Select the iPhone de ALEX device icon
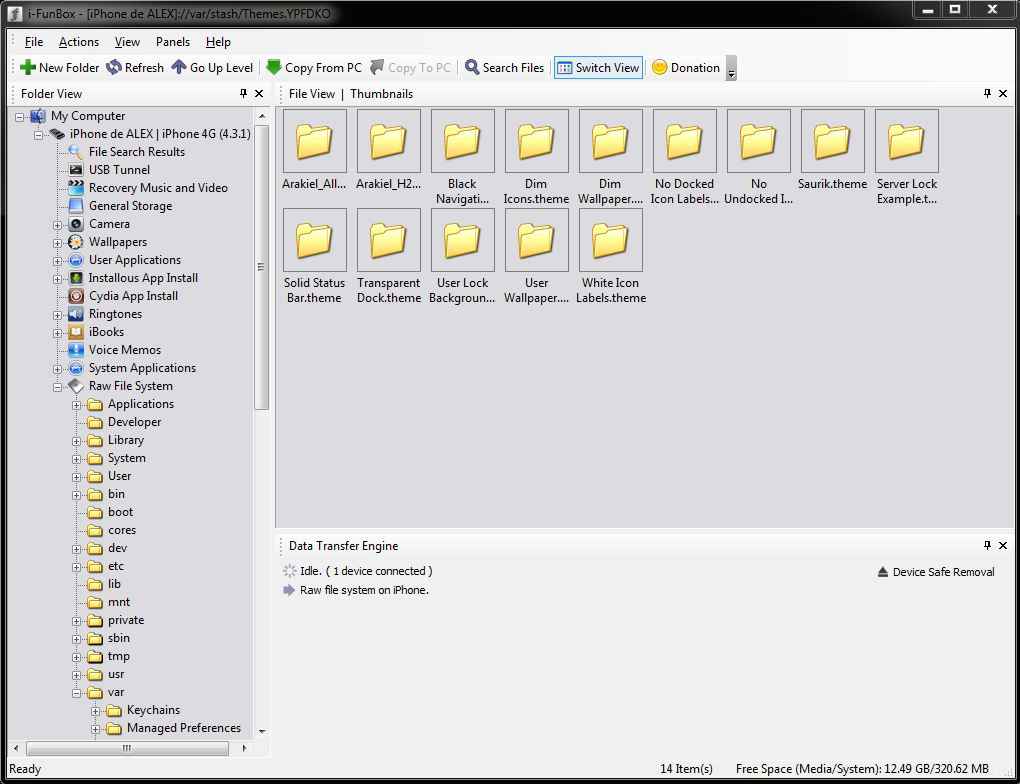The height and width of the screenshot is (784, 1020). (x=57, y=134)
